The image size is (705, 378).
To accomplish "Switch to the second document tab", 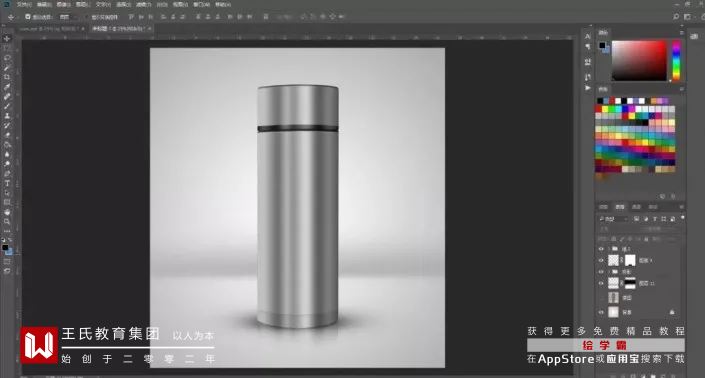I will 121,29.
